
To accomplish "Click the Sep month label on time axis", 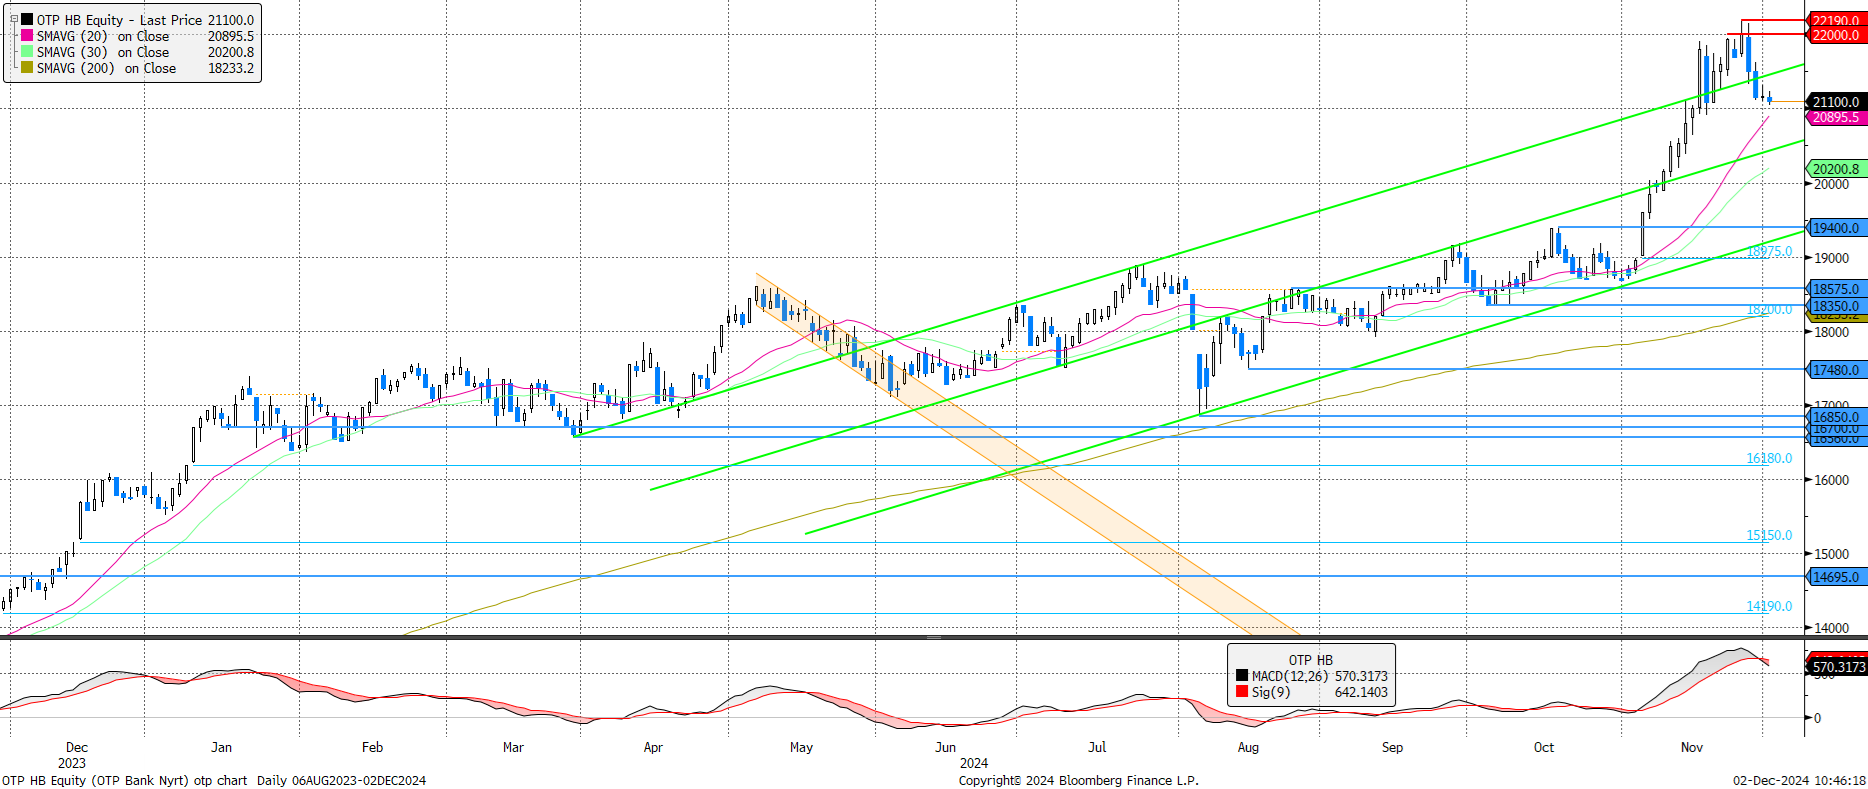I will click(1392, 747).
